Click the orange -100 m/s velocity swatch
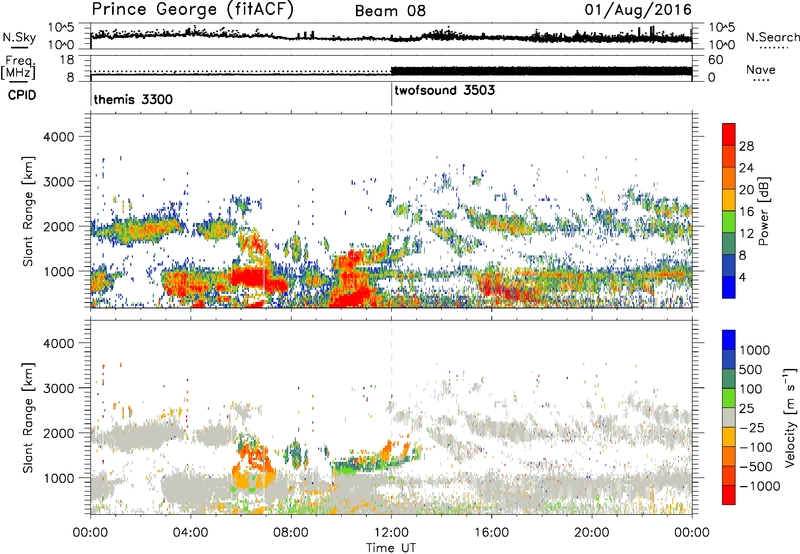The image size is (800, 554). [x=729, y=457]
